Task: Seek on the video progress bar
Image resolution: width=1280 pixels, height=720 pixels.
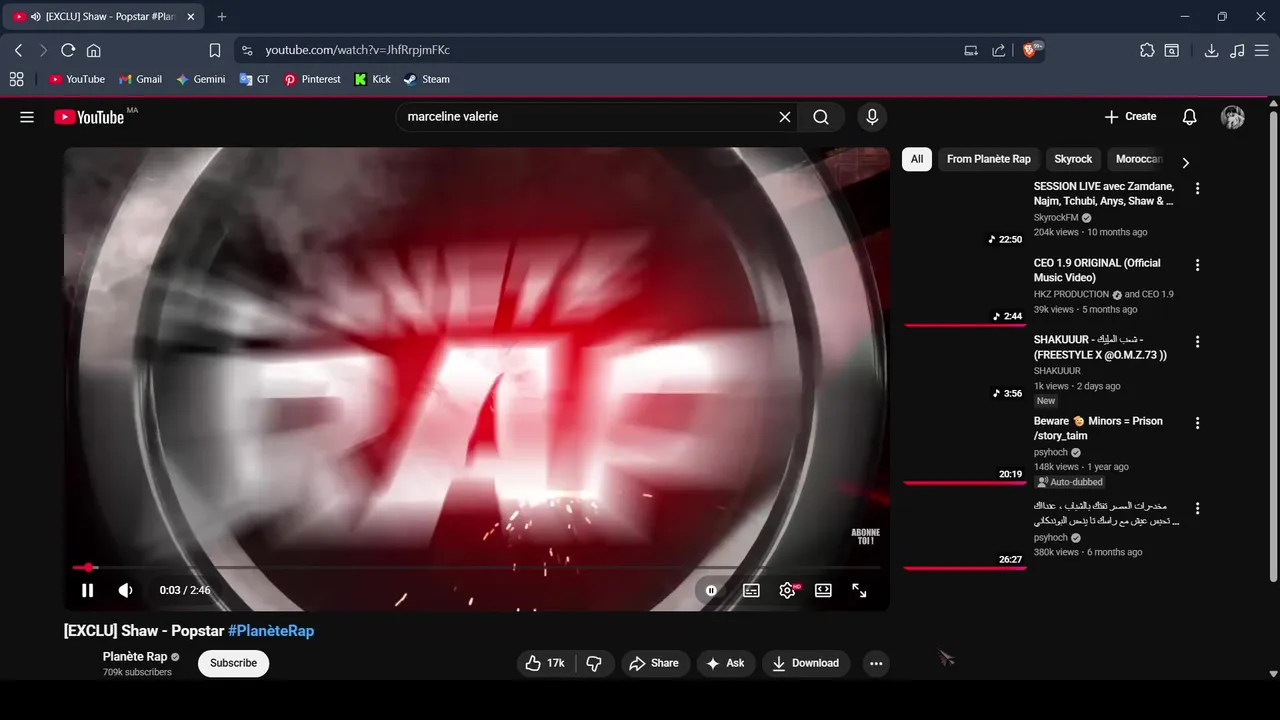Action: pyautogui.click(x=477, y=567)
